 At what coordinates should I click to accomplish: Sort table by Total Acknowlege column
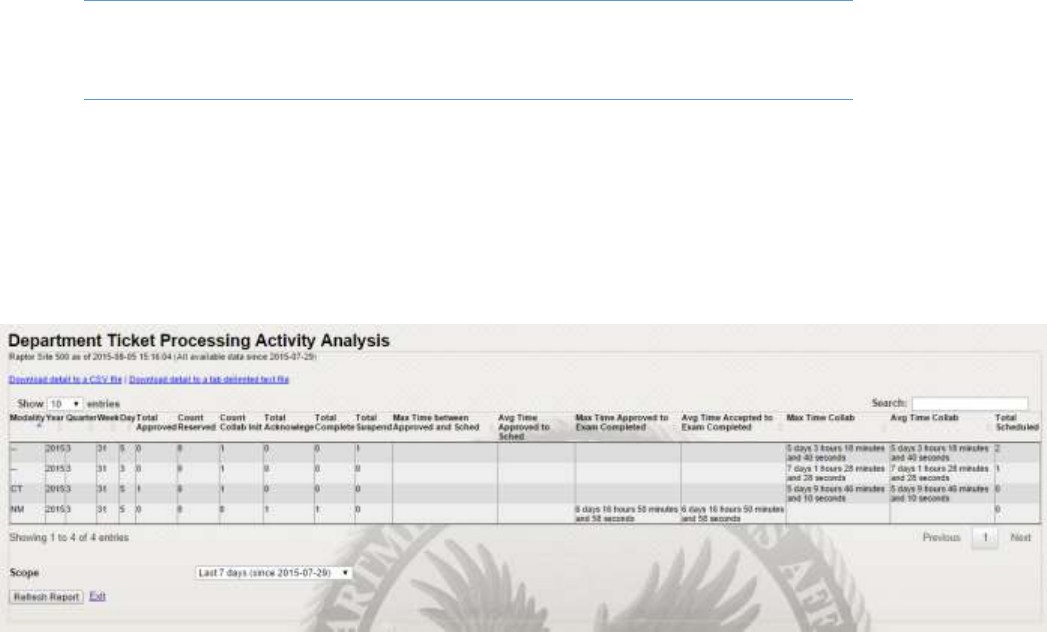tap(288, 423)
